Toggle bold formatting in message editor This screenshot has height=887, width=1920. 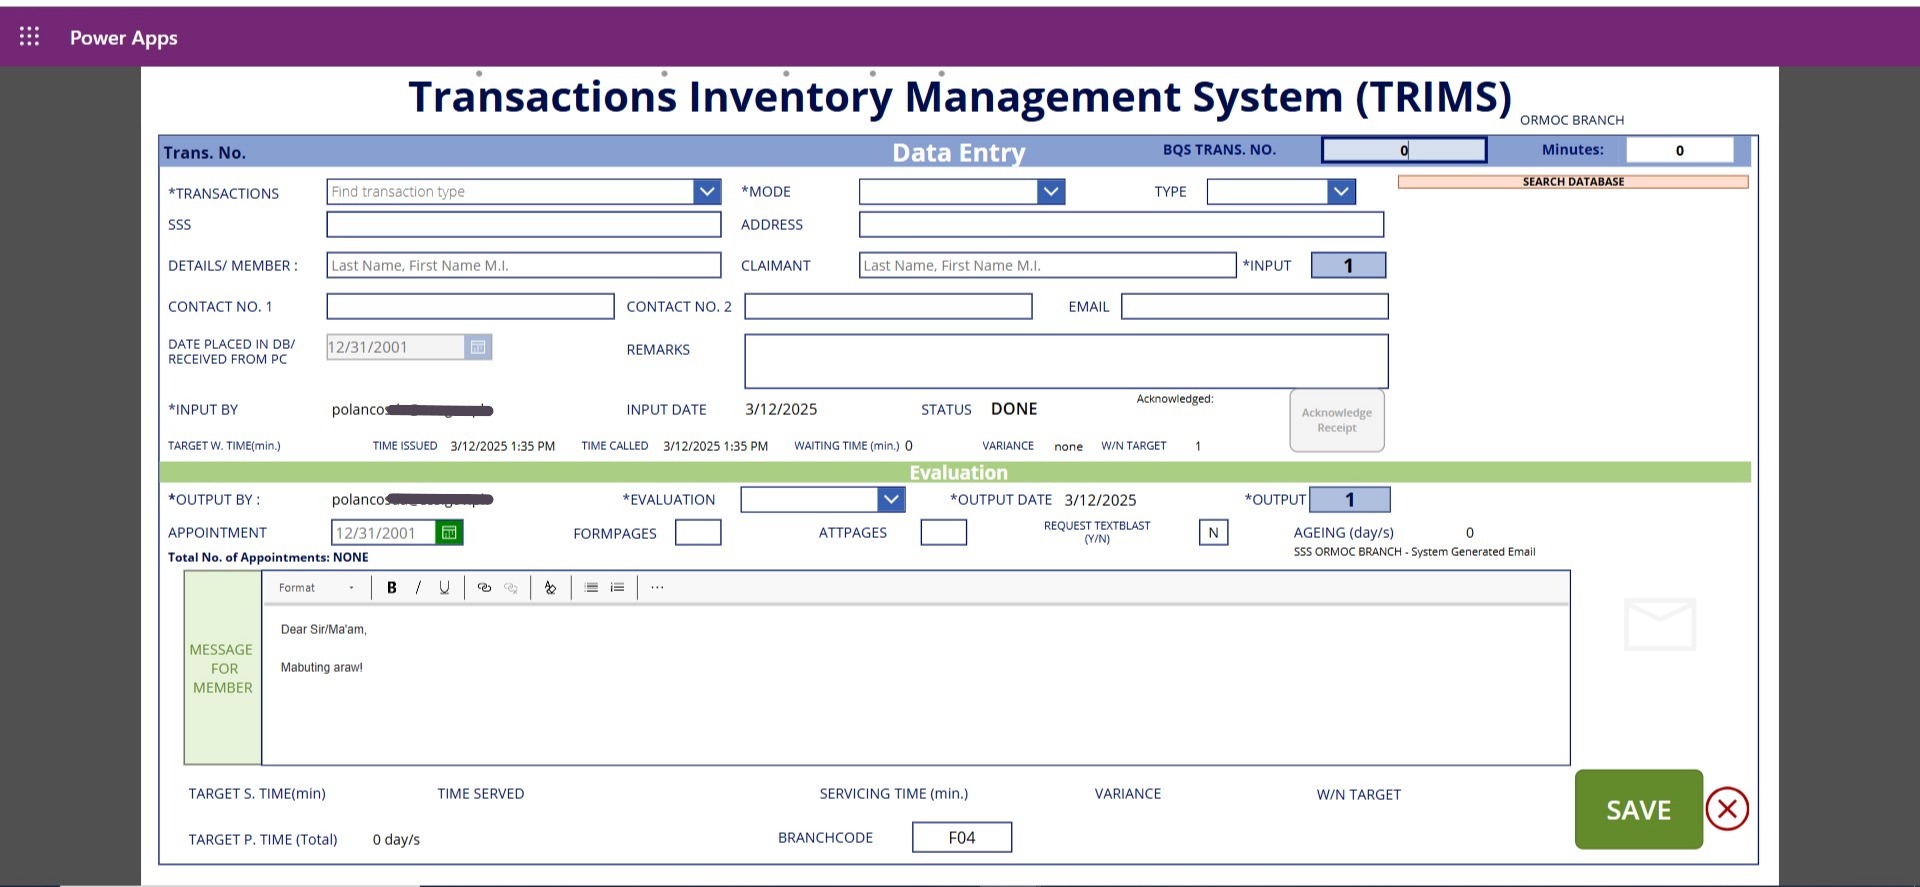[x=392, y=588]
